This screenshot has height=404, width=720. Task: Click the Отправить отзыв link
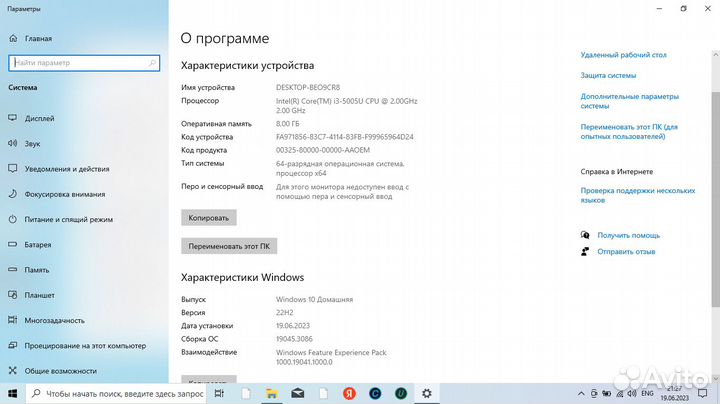point(626,252)
